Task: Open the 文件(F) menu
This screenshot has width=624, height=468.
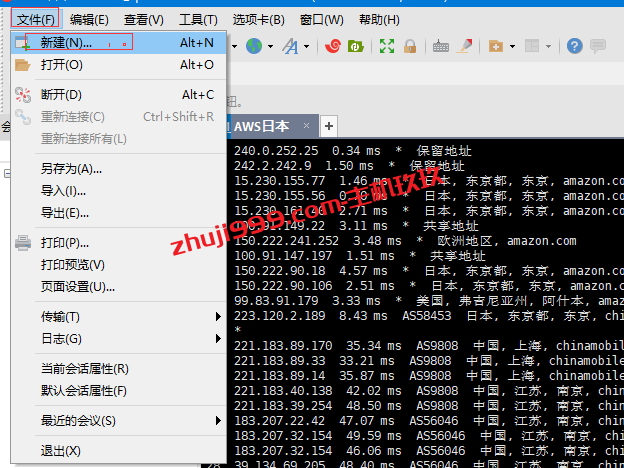Action: click(x=35, y=19)
